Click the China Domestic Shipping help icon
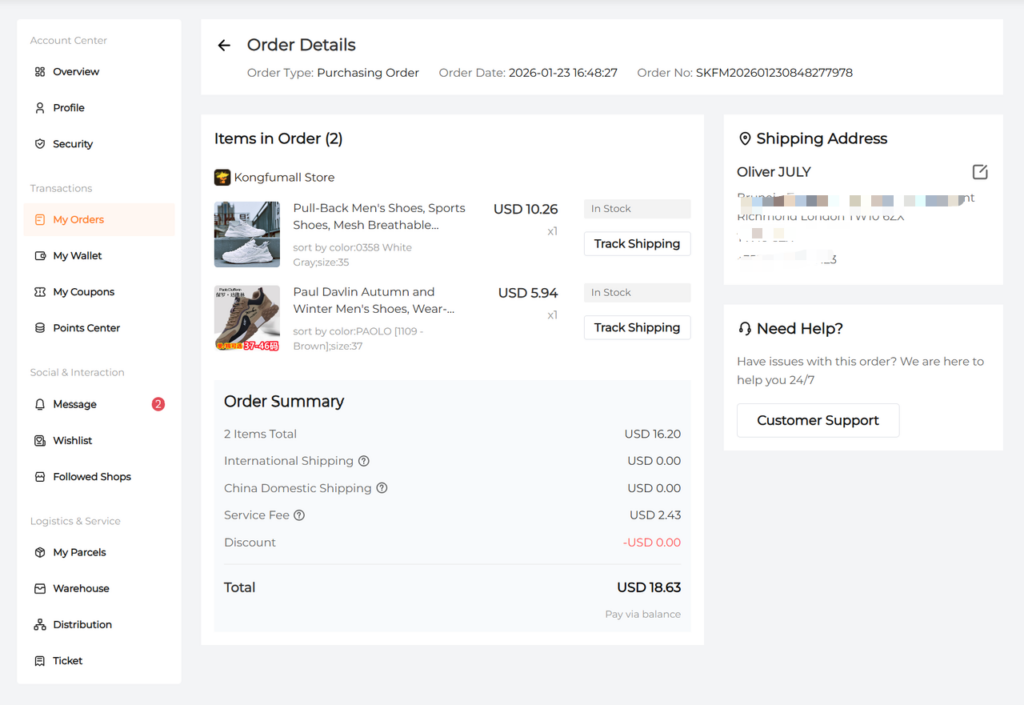The width and height of the screenshot is (1024, 705). 382,488
